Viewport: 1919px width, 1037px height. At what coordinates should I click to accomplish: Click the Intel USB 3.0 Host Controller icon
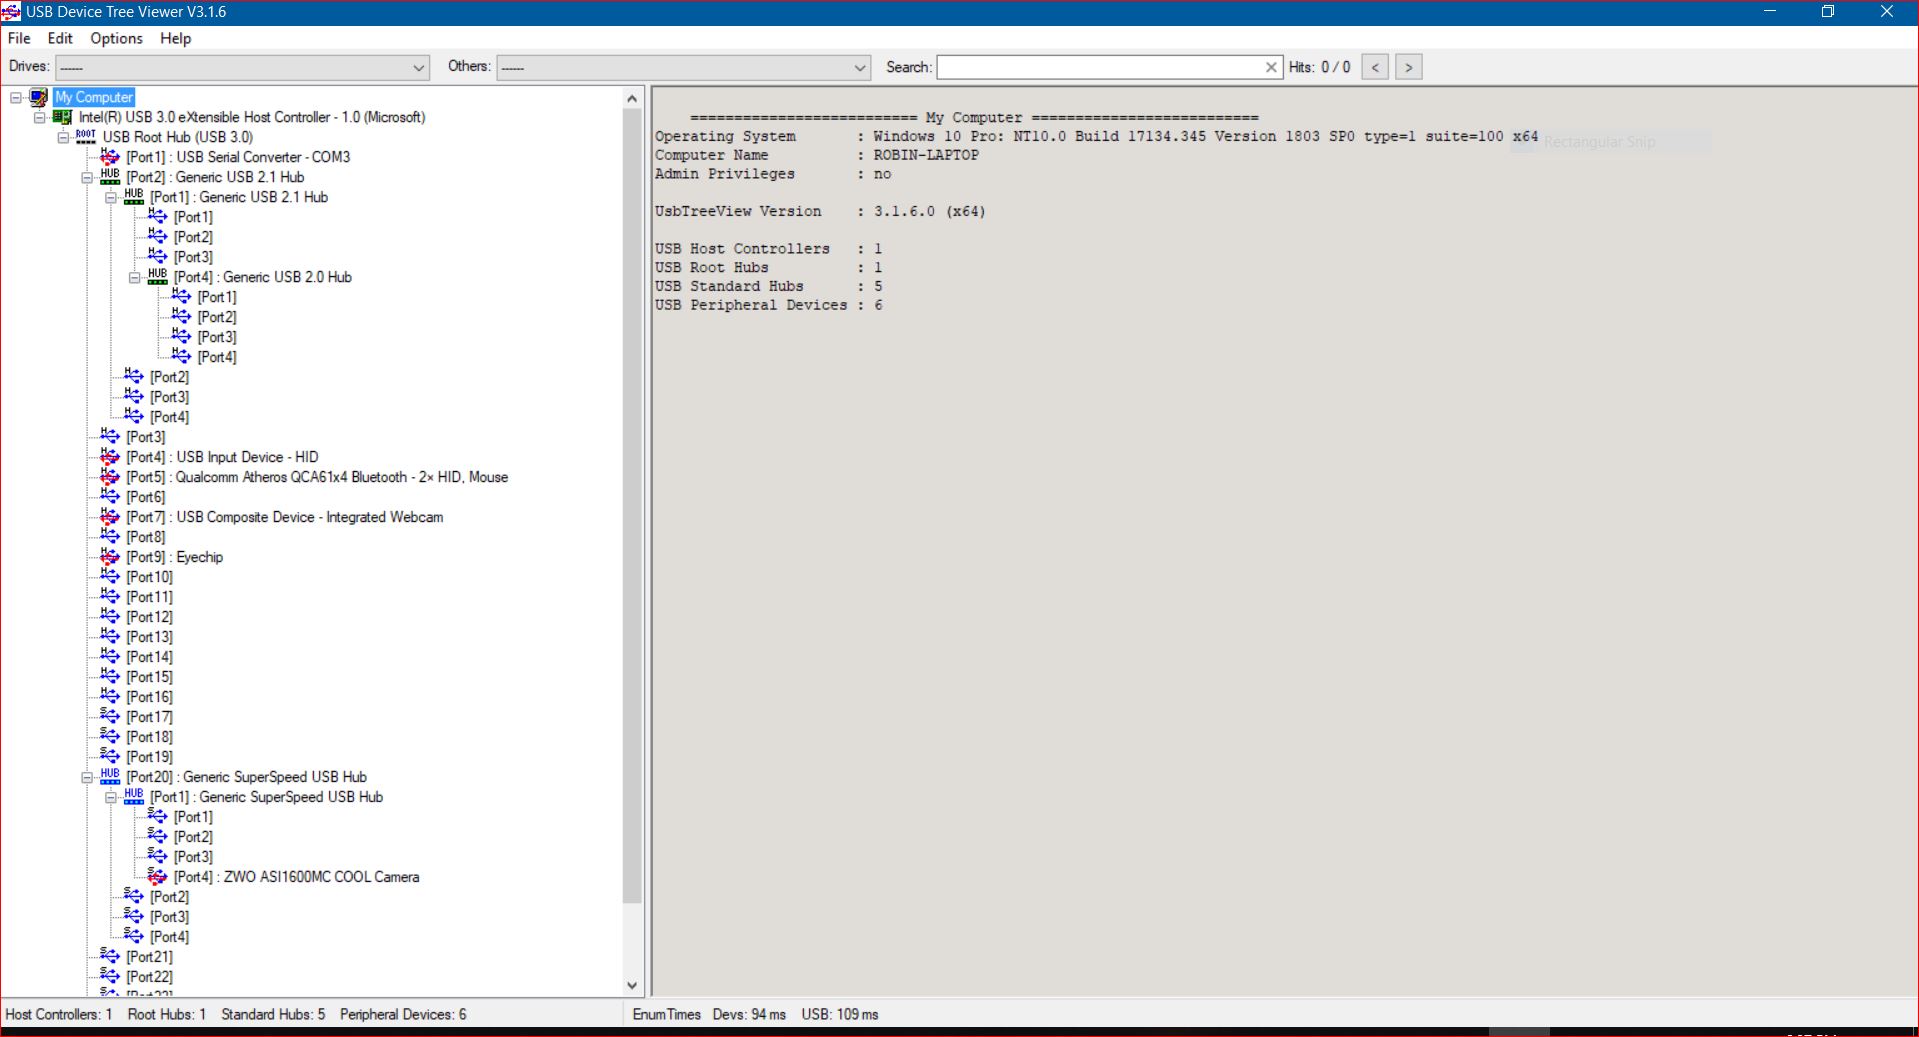(x=62, y=117)
